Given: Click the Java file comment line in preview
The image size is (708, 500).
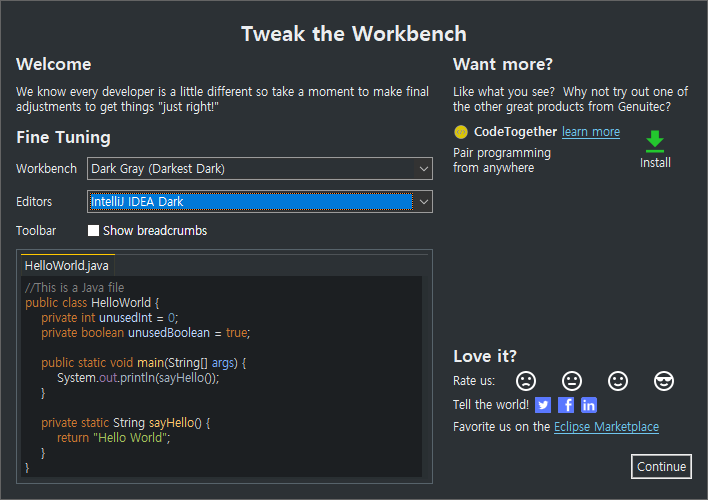Looking at the screenshot, I should (x=74, y=287).
